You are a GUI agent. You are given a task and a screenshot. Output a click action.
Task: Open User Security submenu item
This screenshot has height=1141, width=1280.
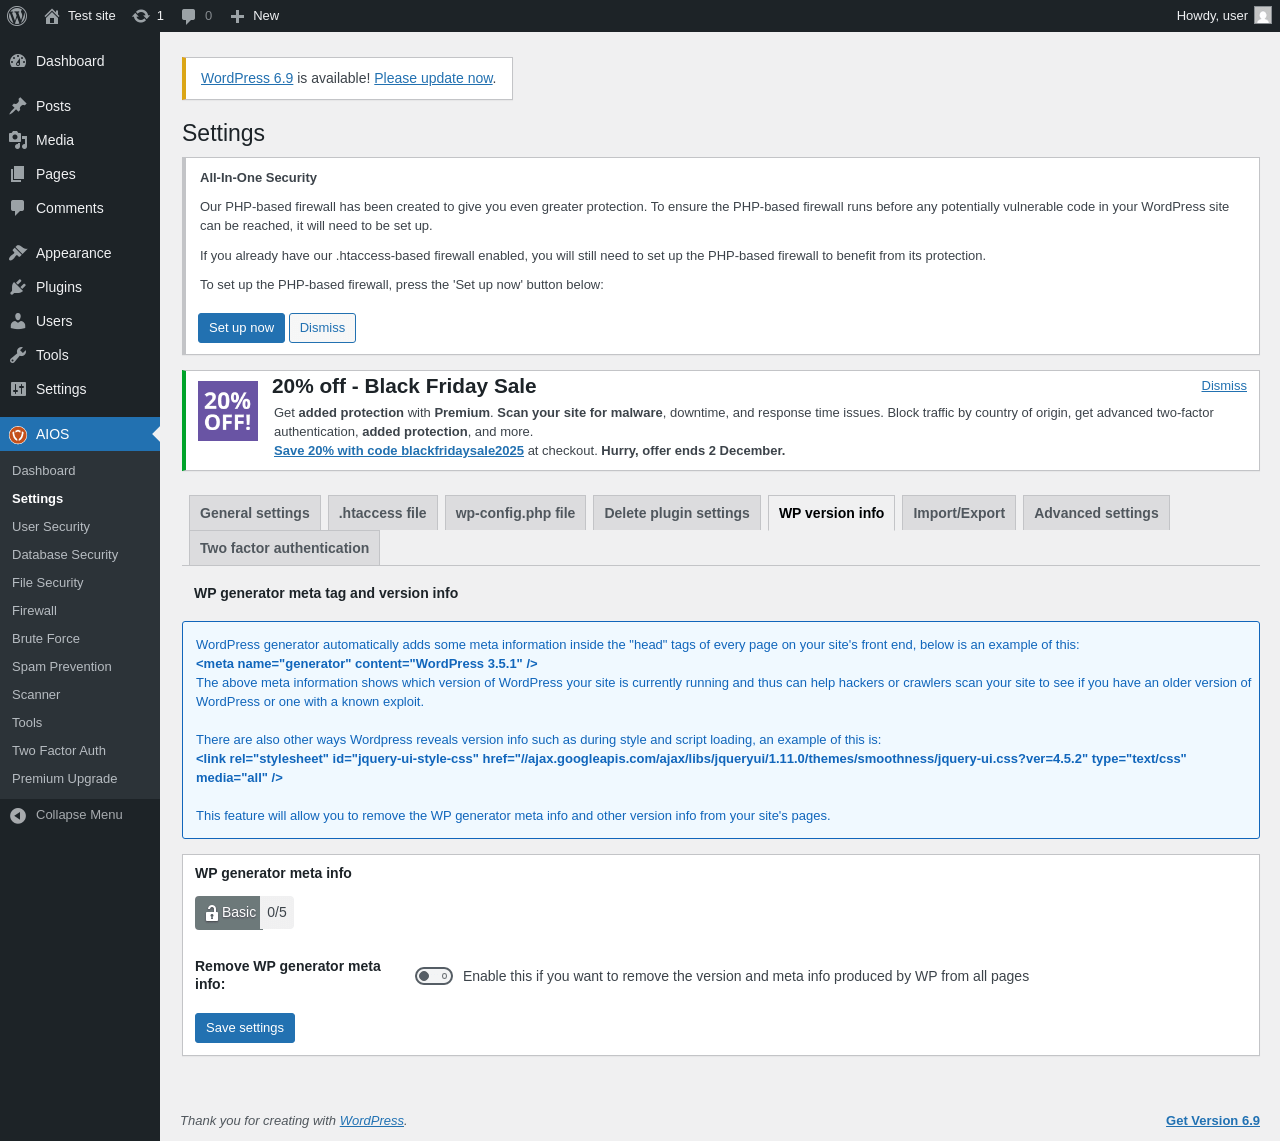pyautogui.click(x=80, y=527)
